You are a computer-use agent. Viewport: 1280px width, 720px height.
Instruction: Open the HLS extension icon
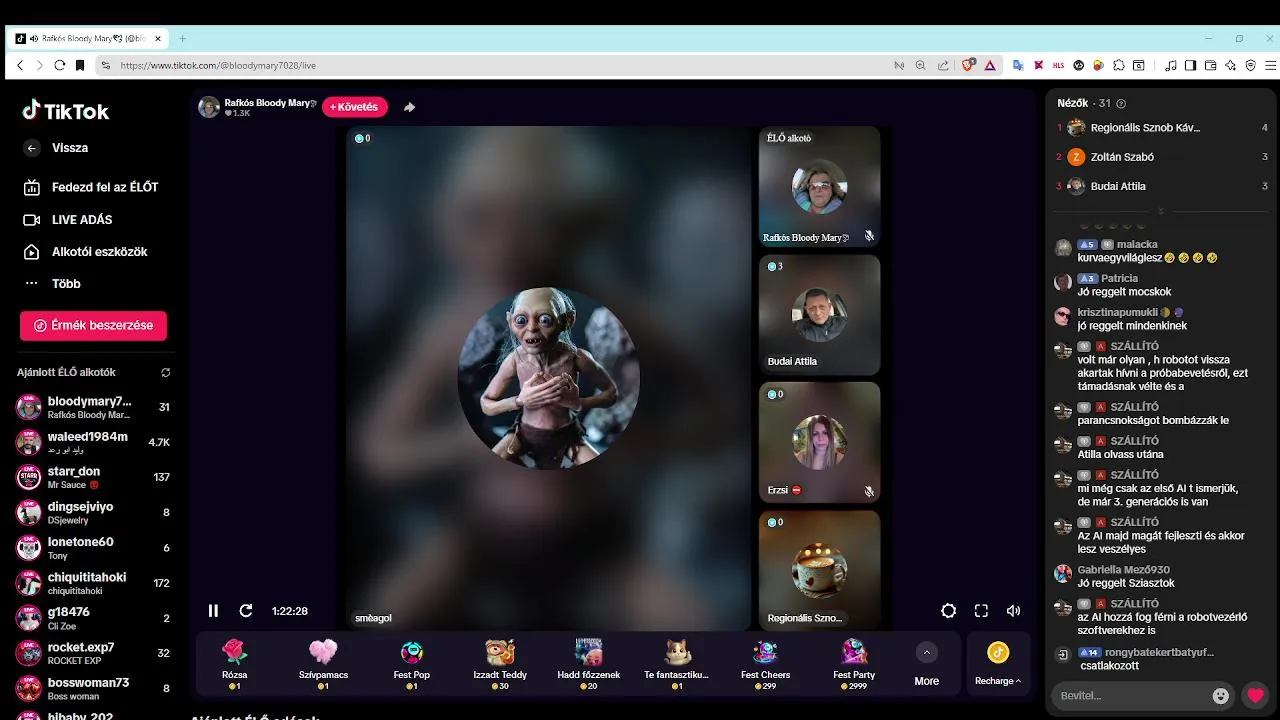click(1059, 65)
